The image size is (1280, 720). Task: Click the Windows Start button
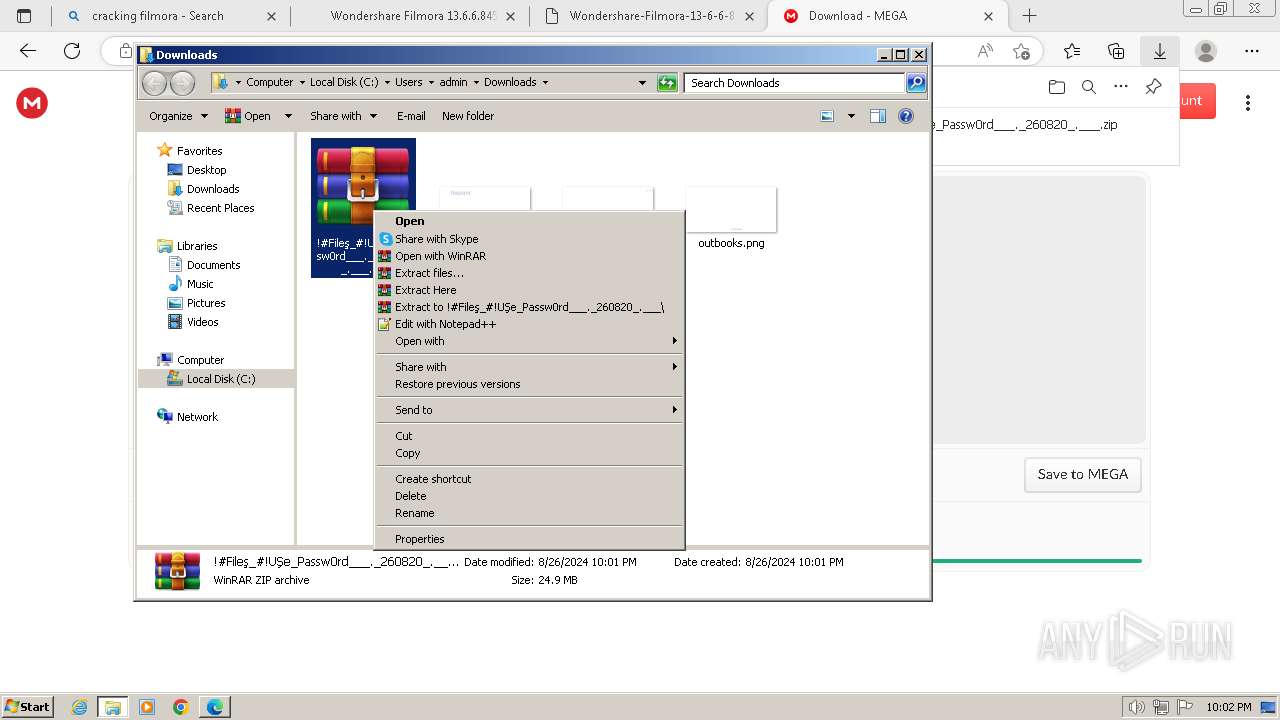[x=27, y=706]
